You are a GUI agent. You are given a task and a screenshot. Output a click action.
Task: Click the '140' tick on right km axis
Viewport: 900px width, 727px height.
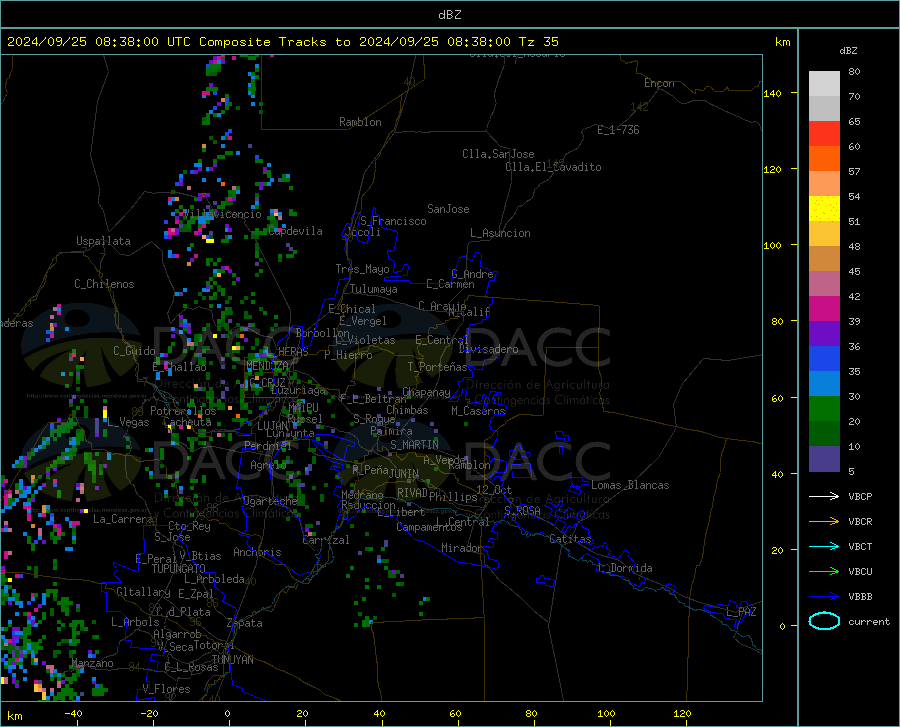coord(773,93)
